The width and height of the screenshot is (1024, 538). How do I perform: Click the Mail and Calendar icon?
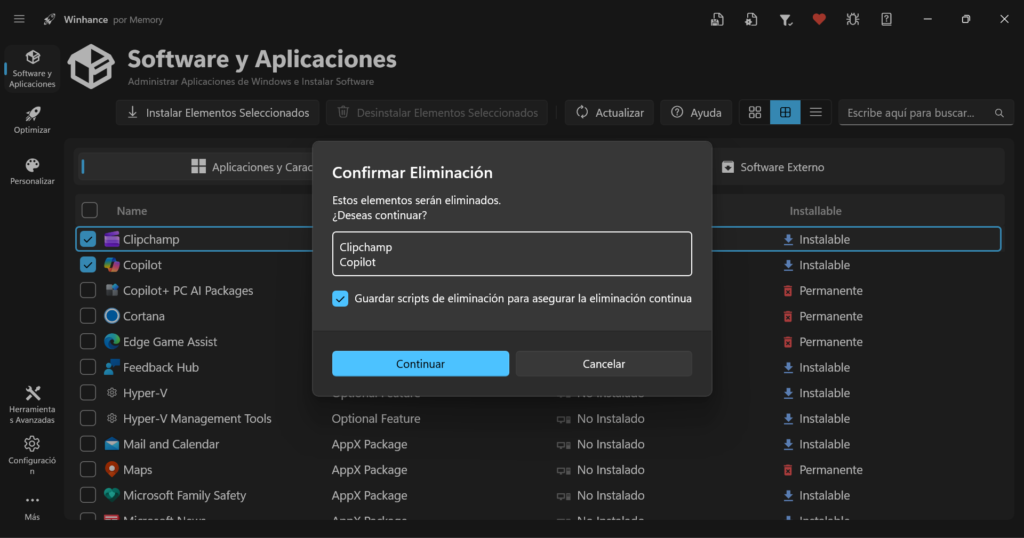(x=112, y=444)
